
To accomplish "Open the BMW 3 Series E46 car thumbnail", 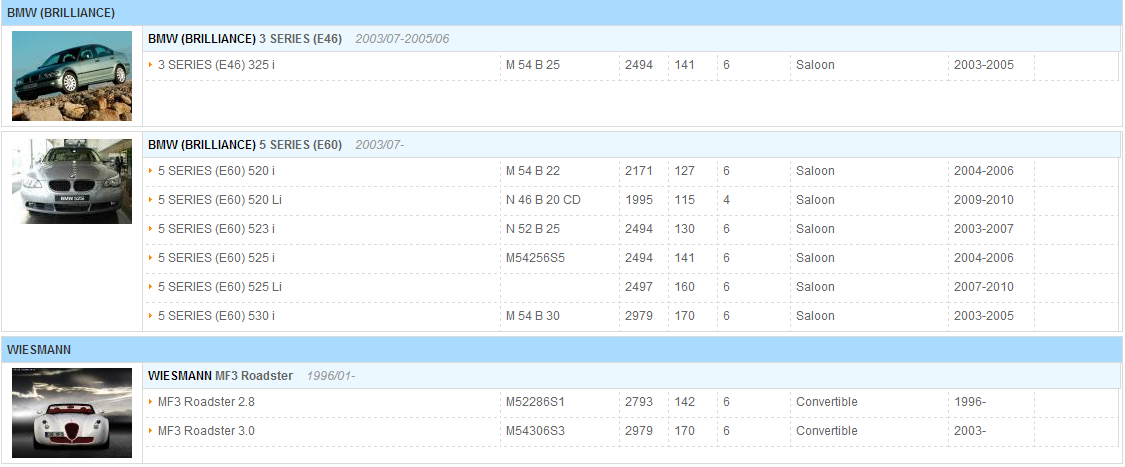I will pos(72,76).
